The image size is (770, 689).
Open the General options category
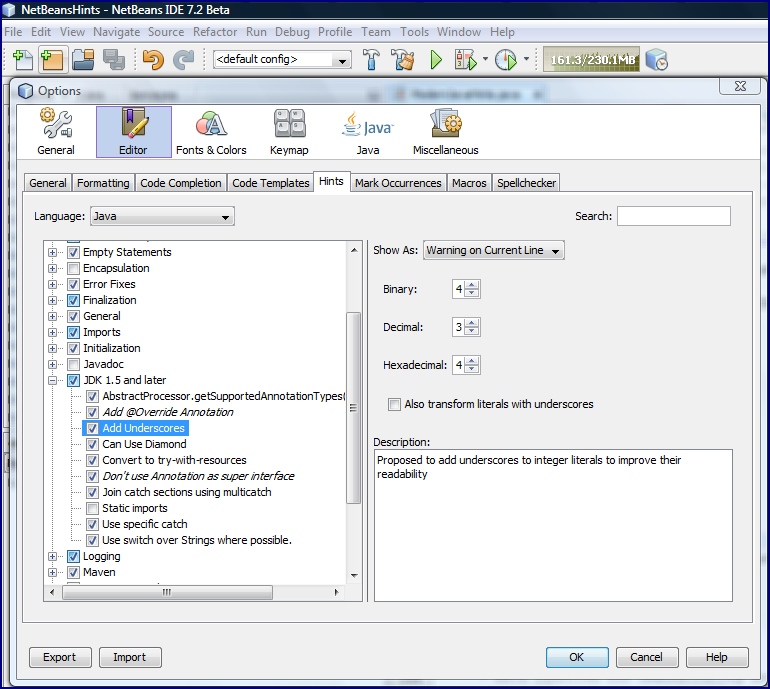point(56,132)
